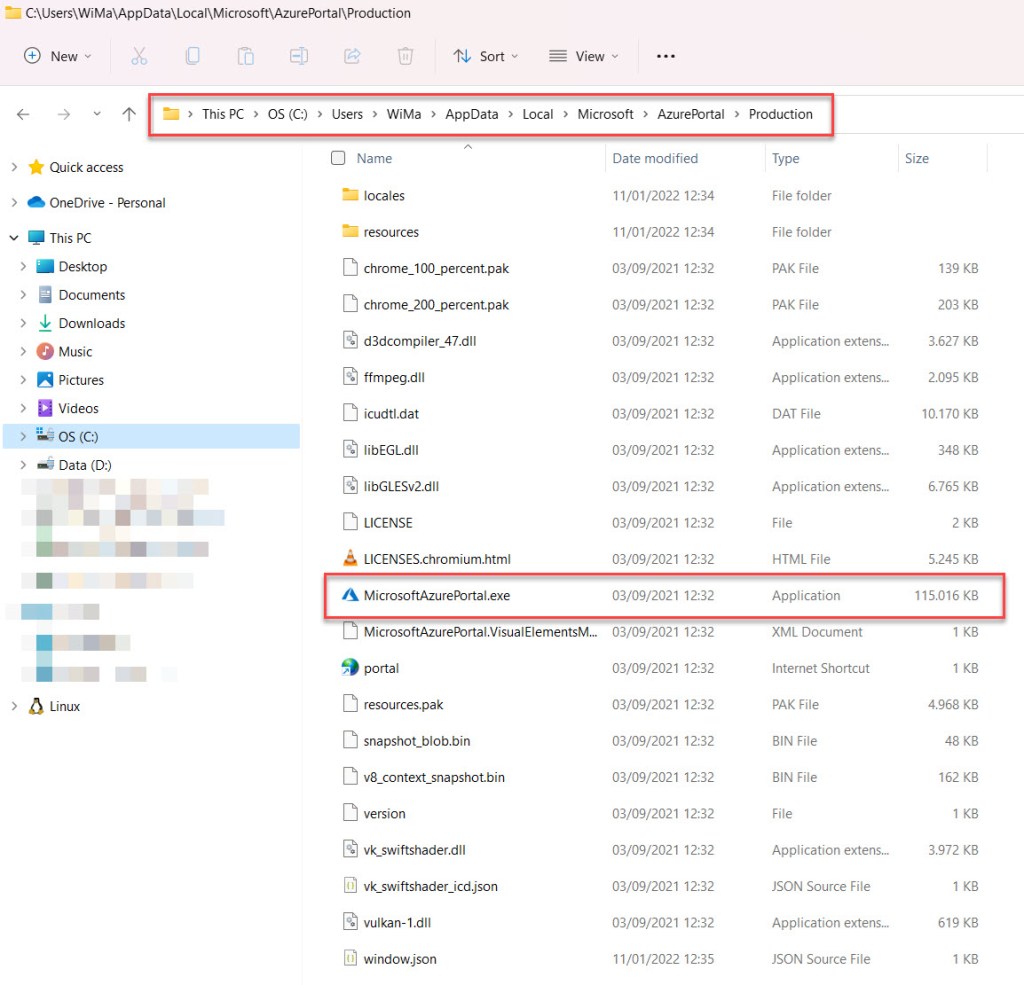Image resolution: width=1024 pixels, height=985 pixels.
Task: Click the Copy icon in toolbar
Action: click(x=192, y=56)
